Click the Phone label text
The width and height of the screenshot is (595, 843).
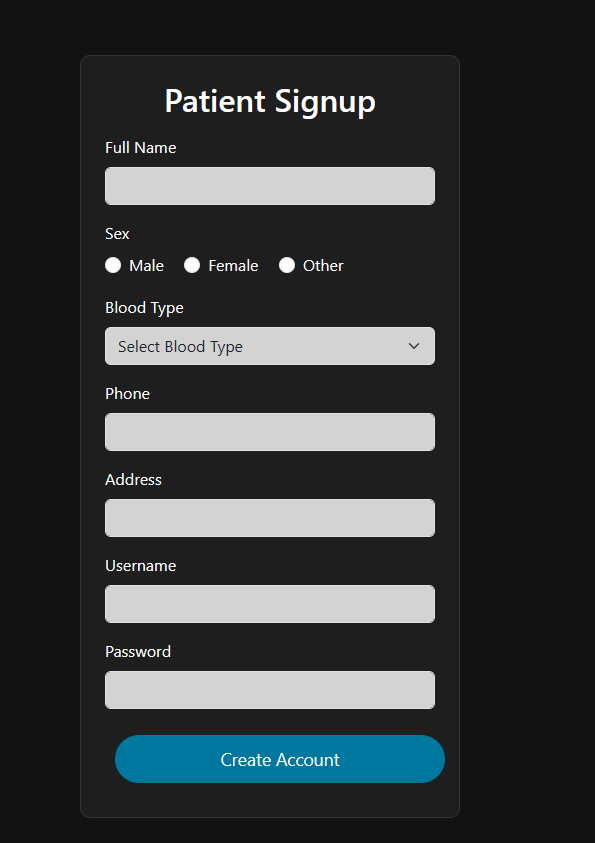point(127,394)
